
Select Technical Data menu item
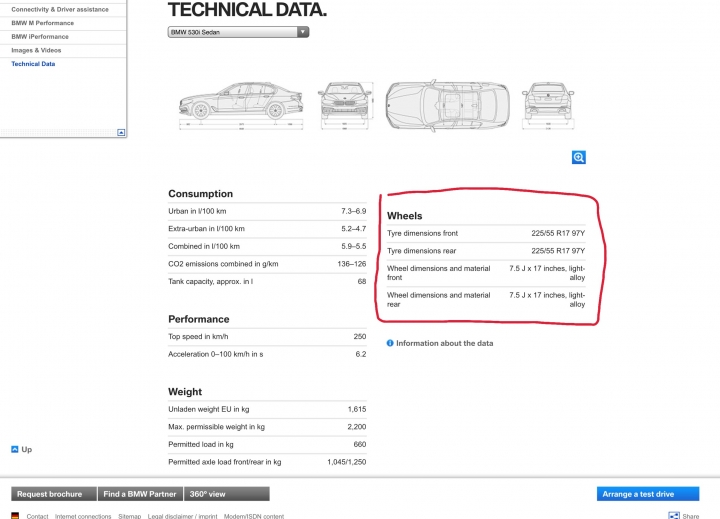pos(33,64)
